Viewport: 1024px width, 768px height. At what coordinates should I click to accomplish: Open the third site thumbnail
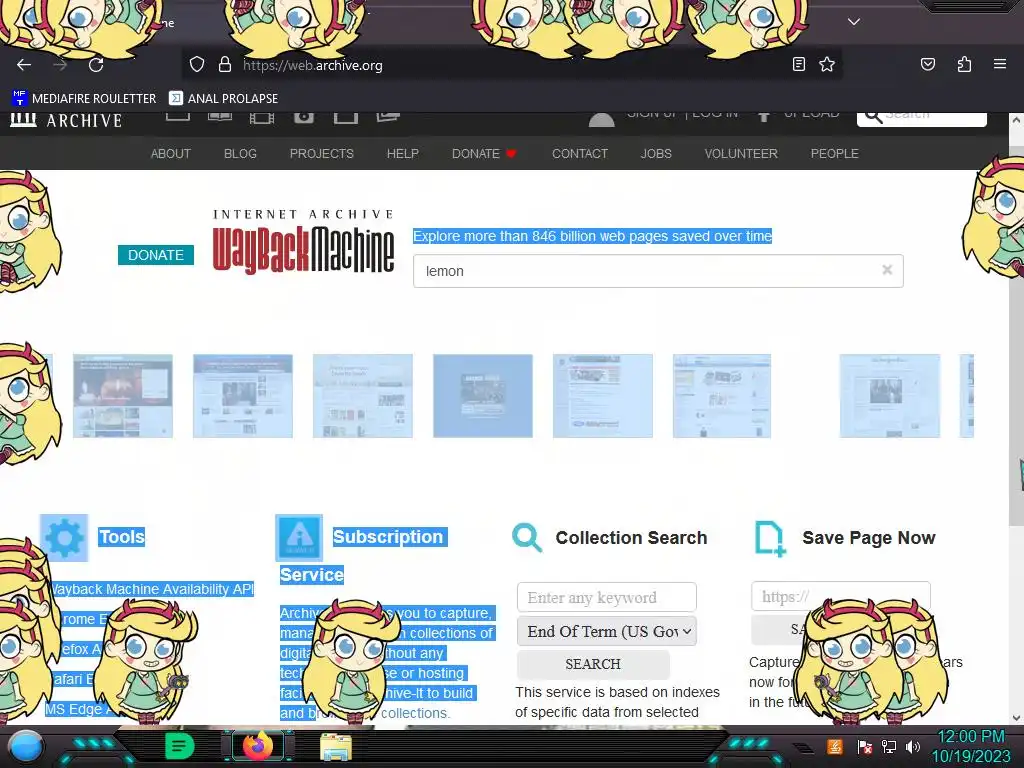pyautogui.click(x=362, y=396)
